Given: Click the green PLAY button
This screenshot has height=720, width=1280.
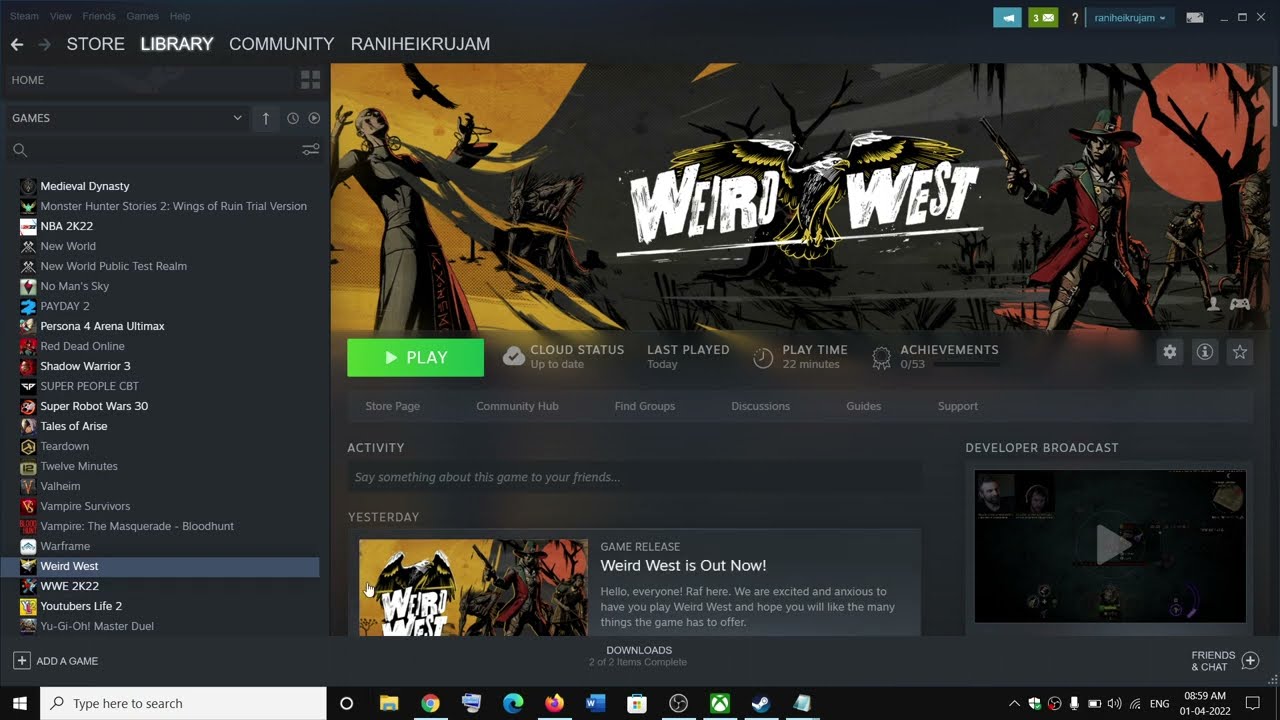Looking at the screenshot, I should pos(415,358).
